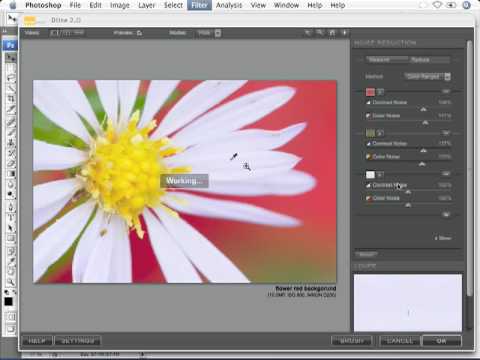Choose Dfine's arrow select tool
480x360 pixels.
coord(308,33)
